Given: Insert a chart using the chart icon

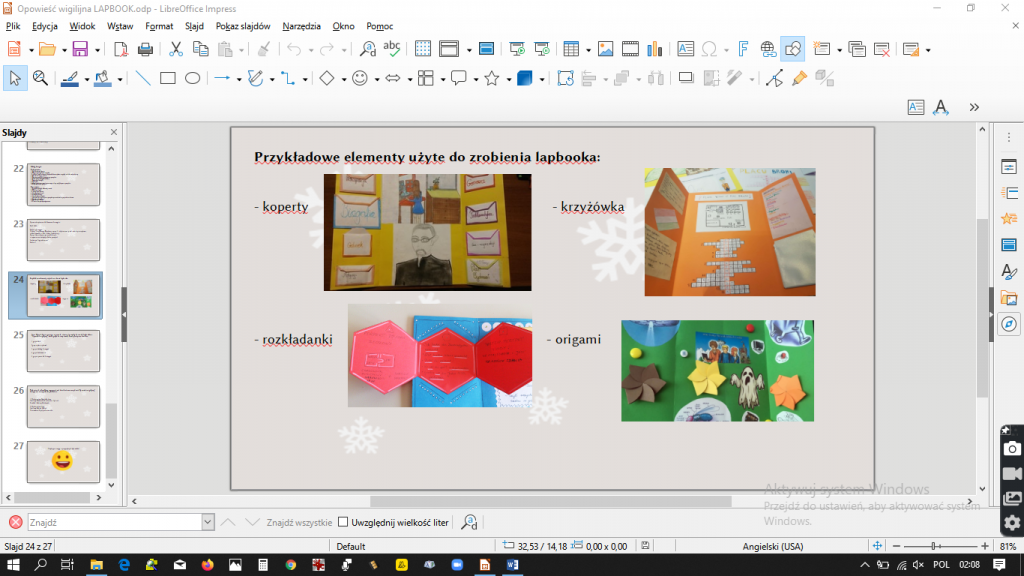Looking at the screenshot, I should coord(655,48).
